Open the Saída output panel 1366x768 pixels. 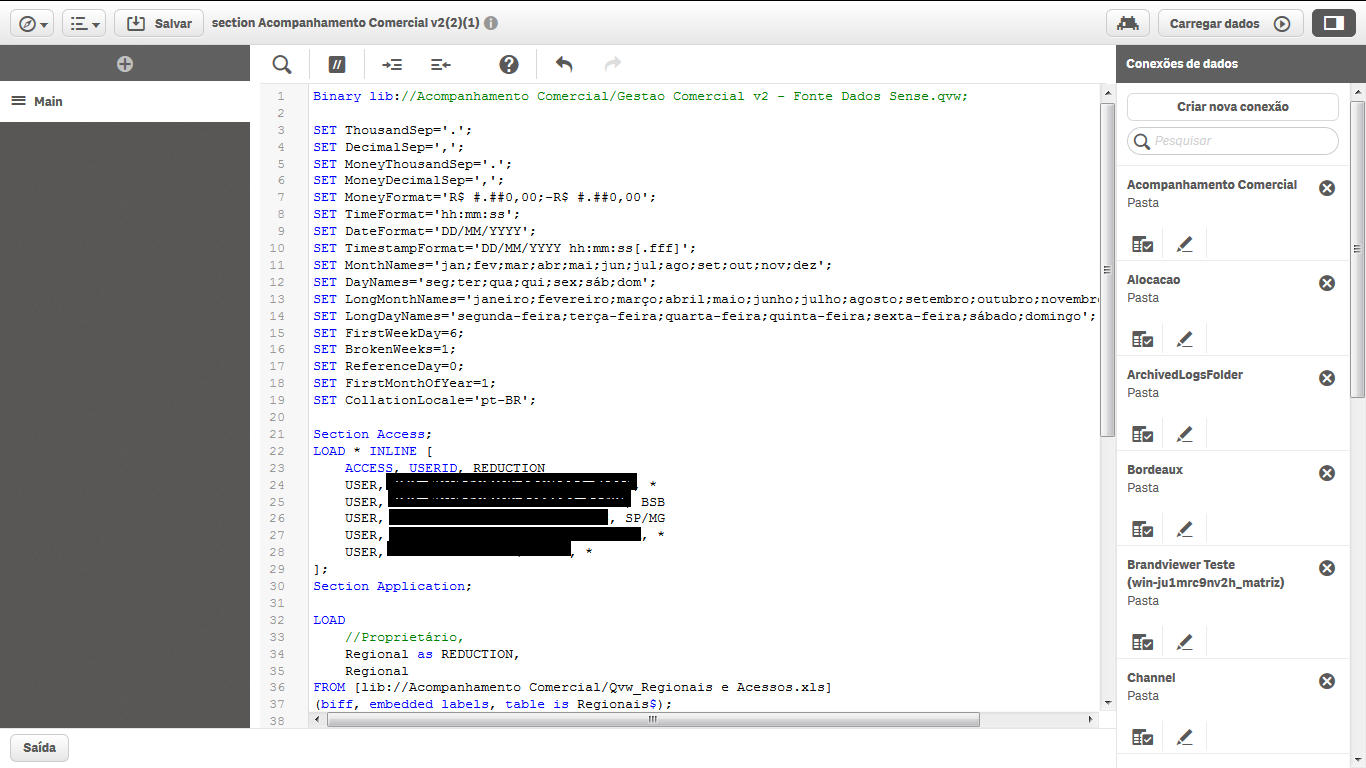(40, 747)
